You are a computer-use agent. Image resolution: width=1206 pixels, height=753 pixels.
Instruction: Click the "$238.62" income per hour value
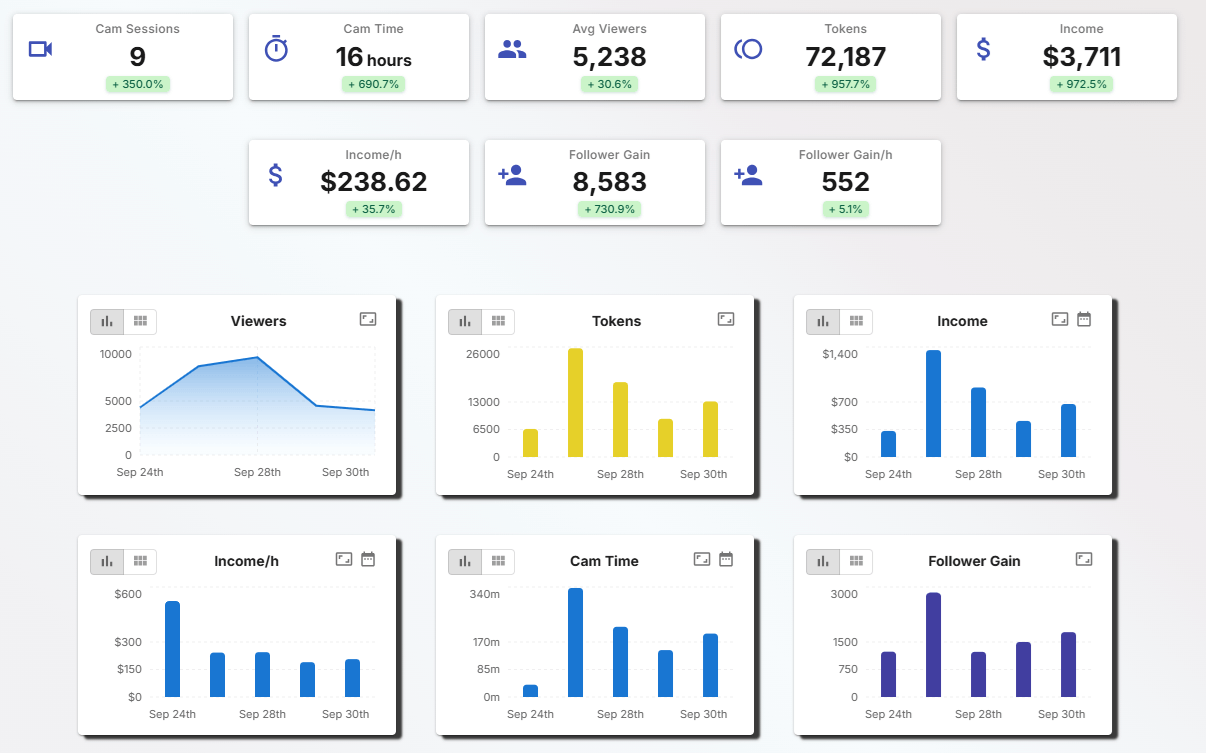[x=374, y=182]
